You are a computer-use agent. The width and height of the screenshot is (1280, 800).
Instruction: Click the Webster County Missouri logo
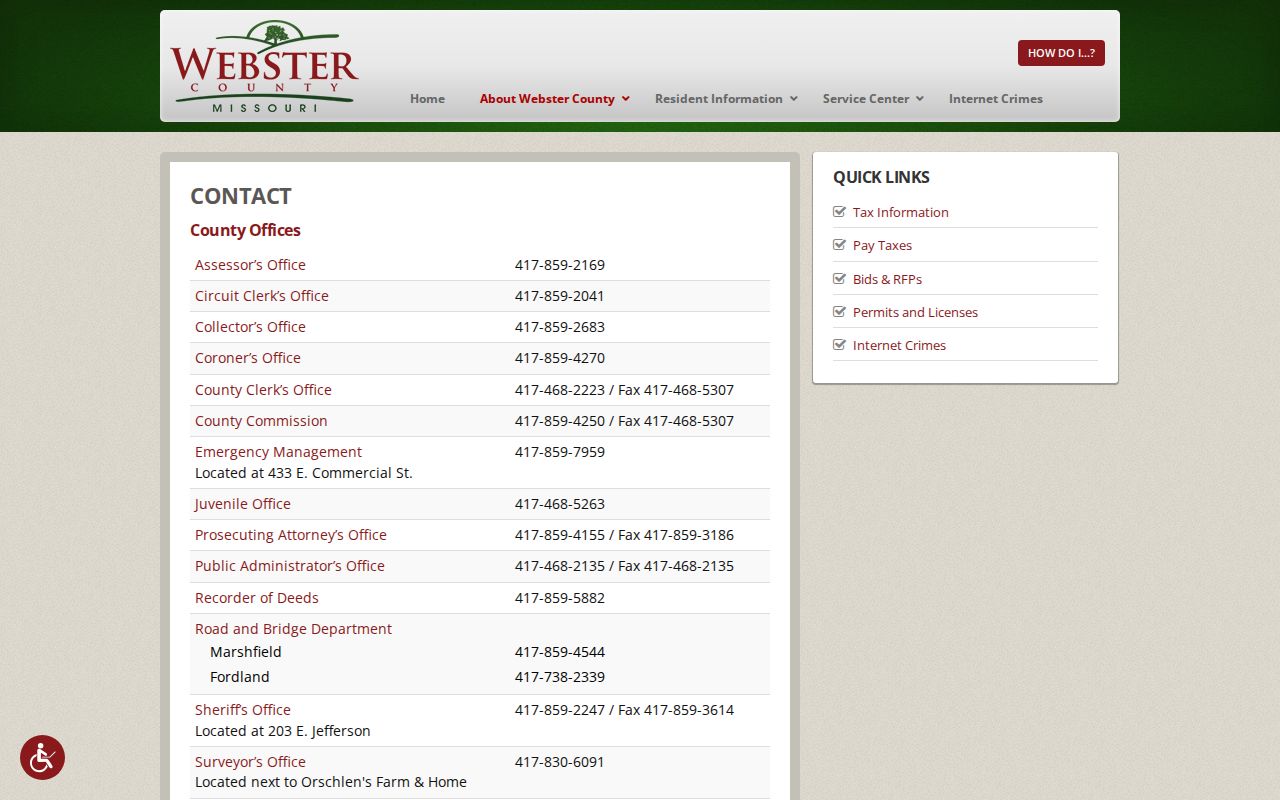point(264,66)
